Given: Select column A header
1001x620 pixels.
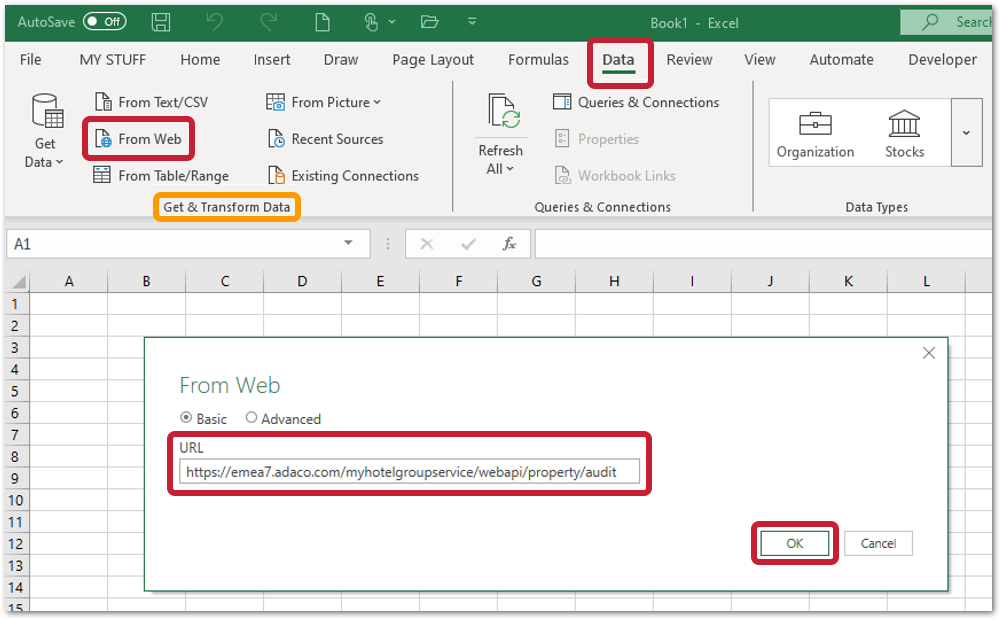Looking at the screenshot, I should 69,282.
